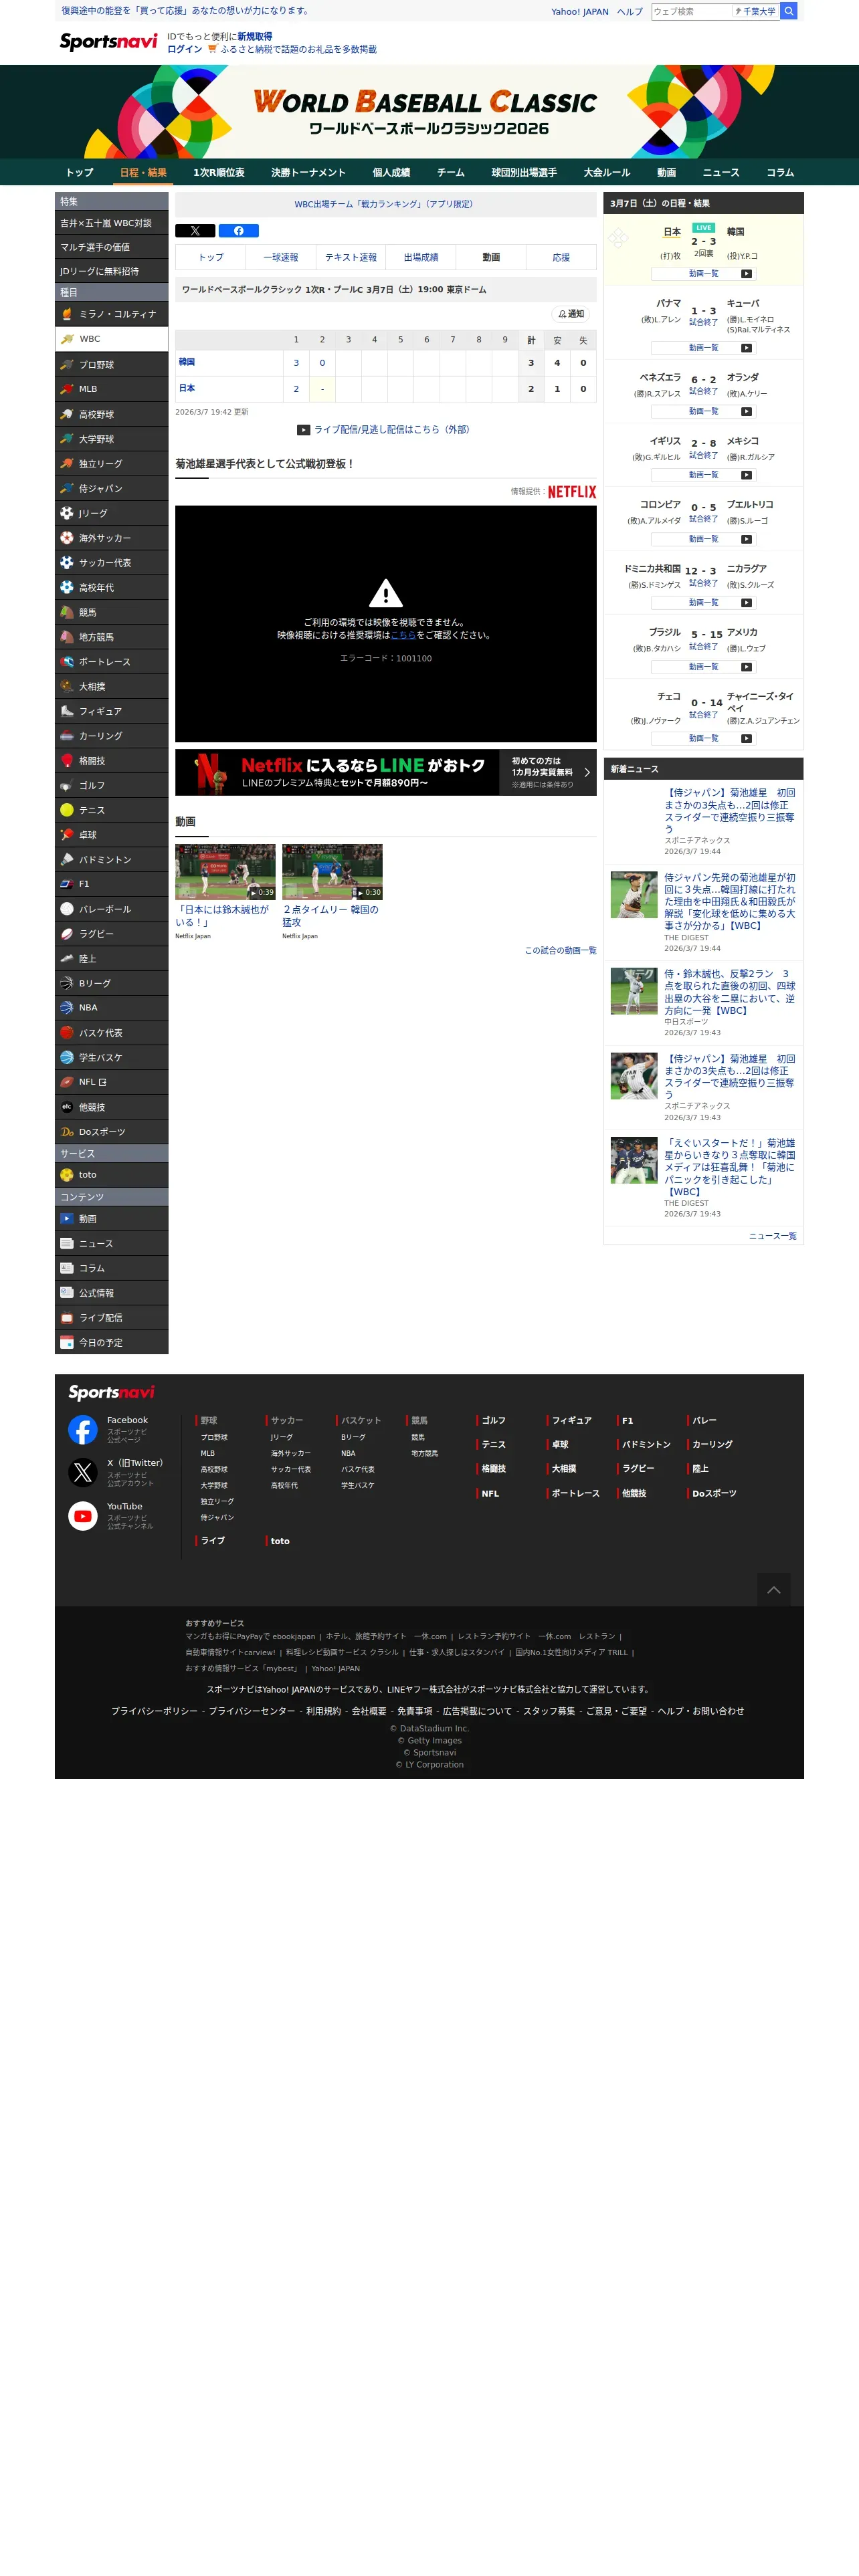The height and width of the screenshot is (2576, 859).
Task: Open the toto service entry
Action: (x=111, y=1175)
